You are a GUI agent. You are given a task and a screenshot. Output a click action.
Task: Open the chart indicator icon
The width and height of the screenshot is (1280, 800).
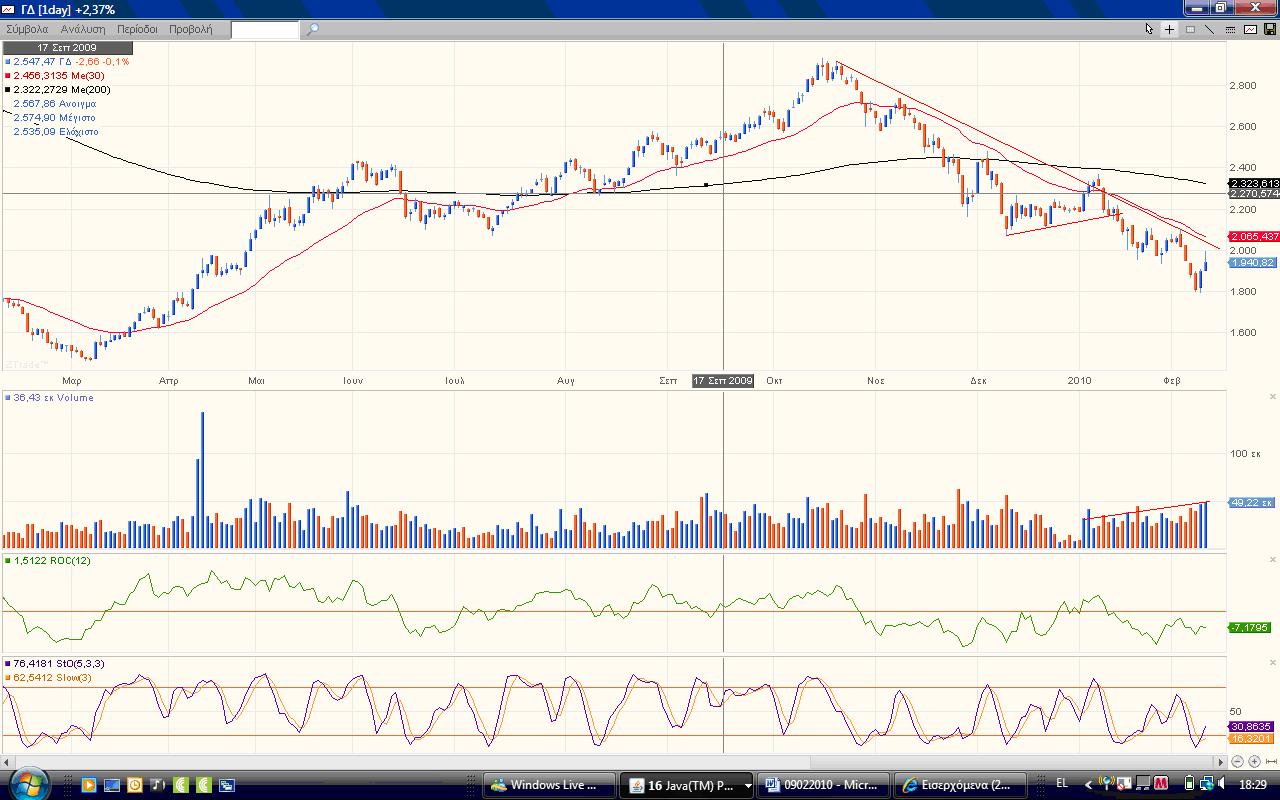point(1250,30)
